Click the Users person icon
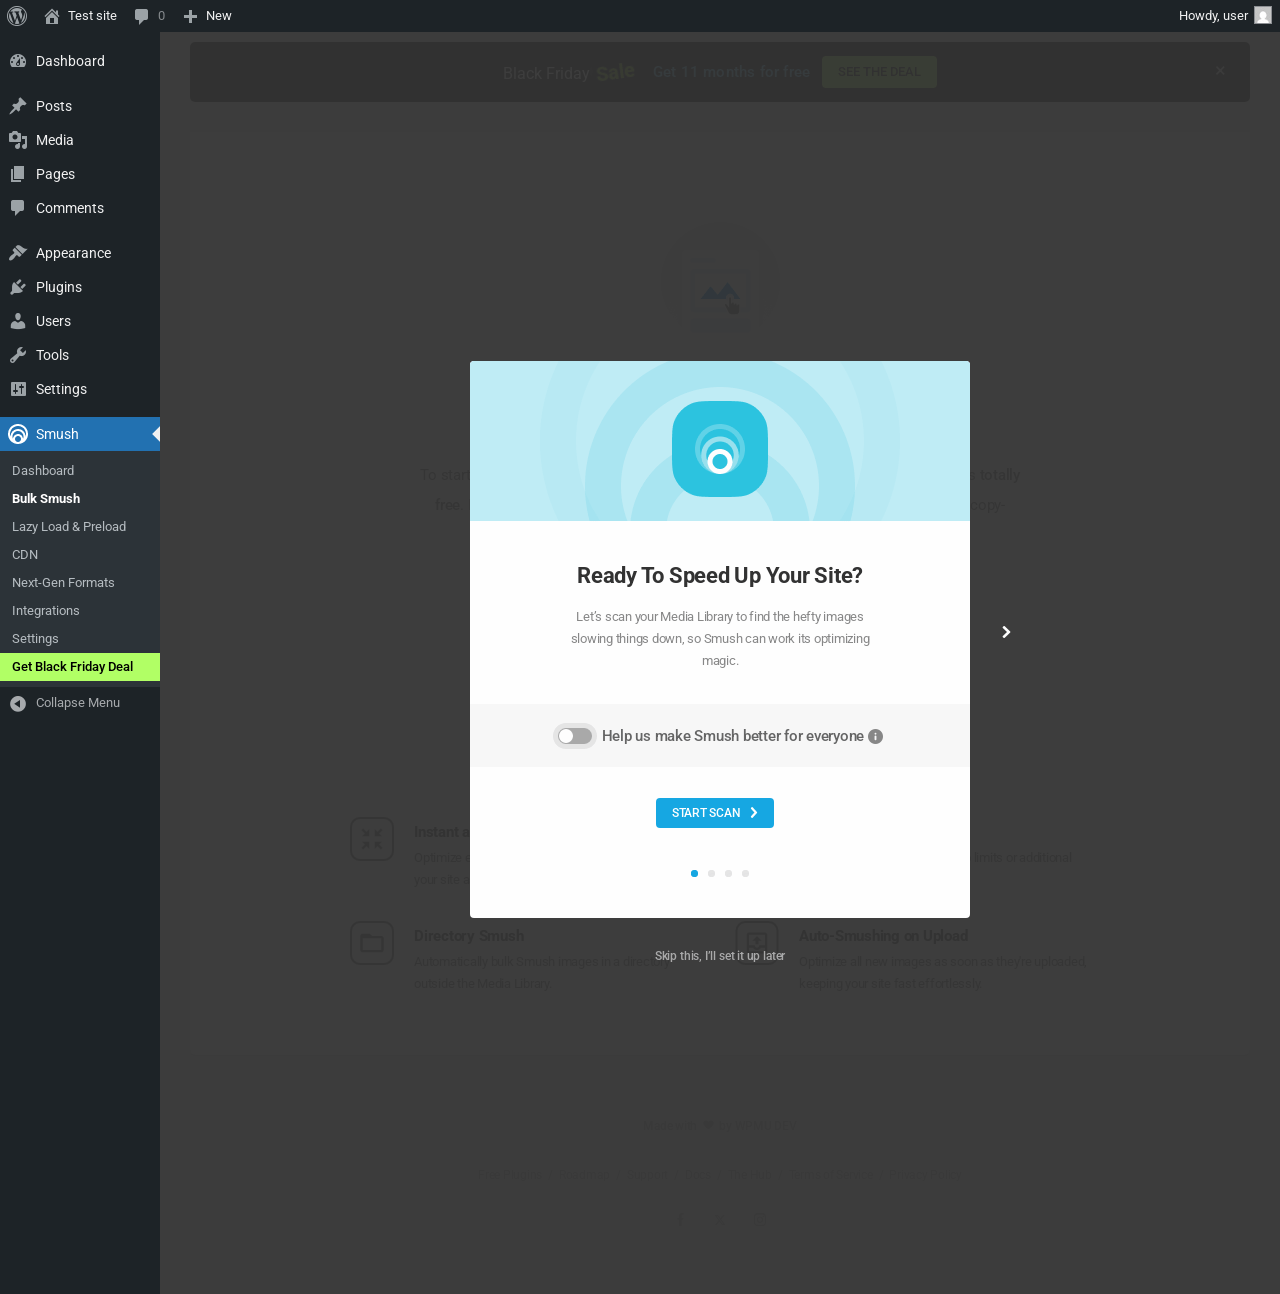Viewport: 1280px width, 1294px height. pyautogui.click(x=18, y=321)
